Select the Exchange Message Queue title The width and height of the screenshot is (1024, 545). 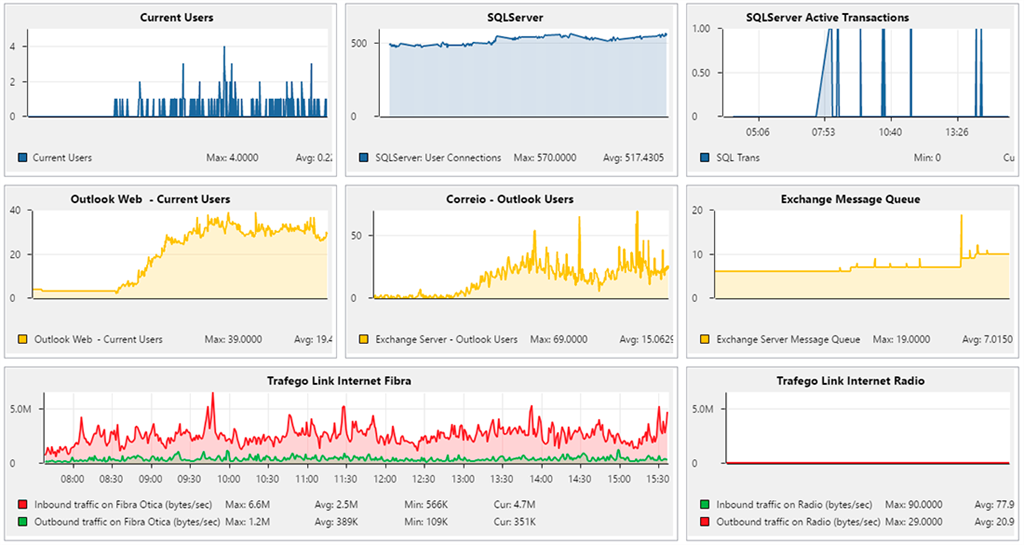(850, 199)
